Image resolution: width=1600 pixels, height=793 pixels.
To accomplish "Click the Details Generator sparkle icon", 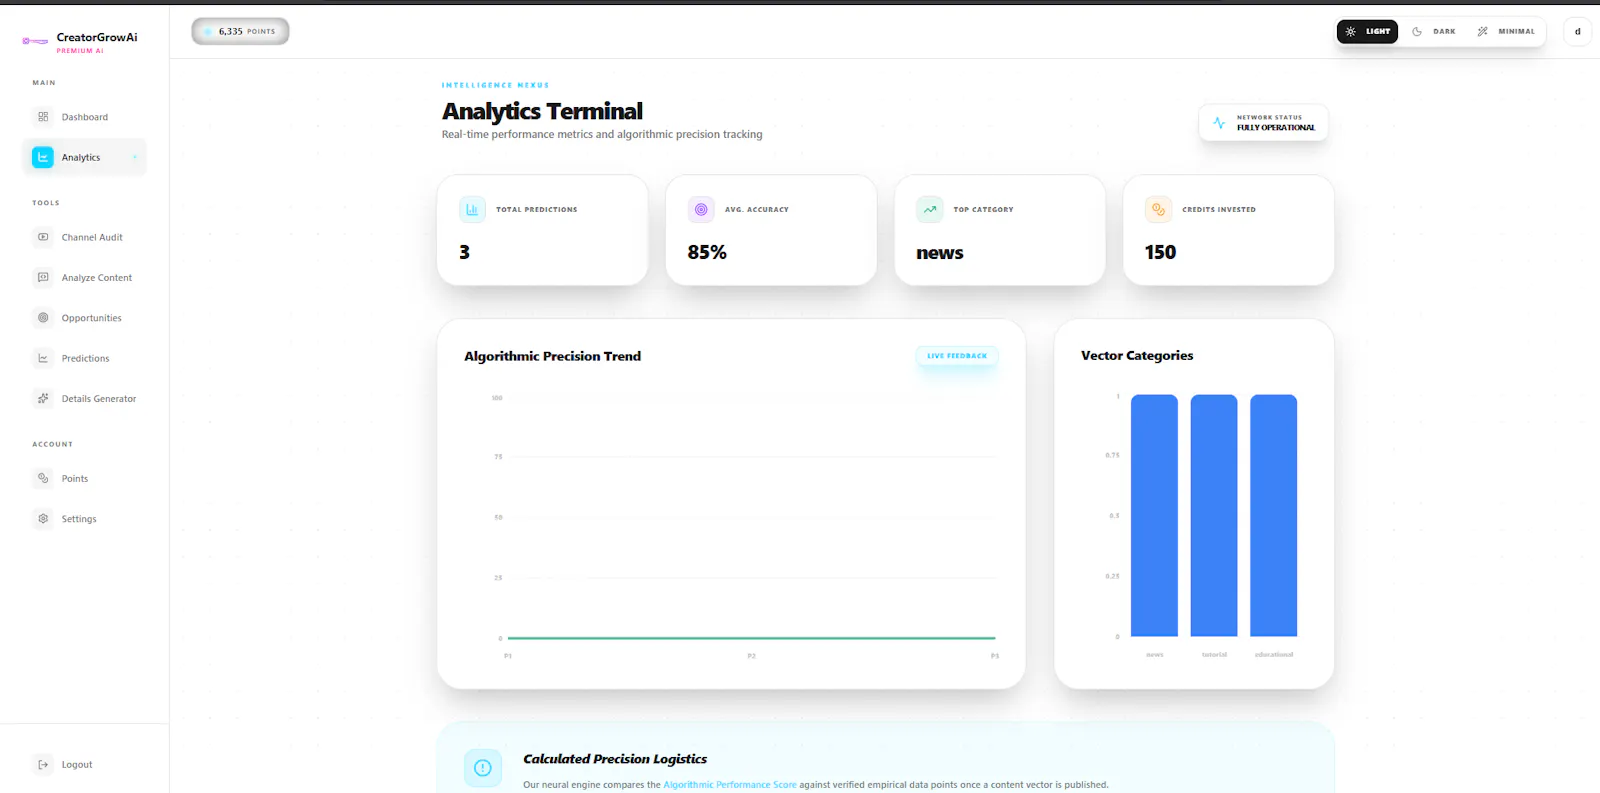I will tap(43, 398).
